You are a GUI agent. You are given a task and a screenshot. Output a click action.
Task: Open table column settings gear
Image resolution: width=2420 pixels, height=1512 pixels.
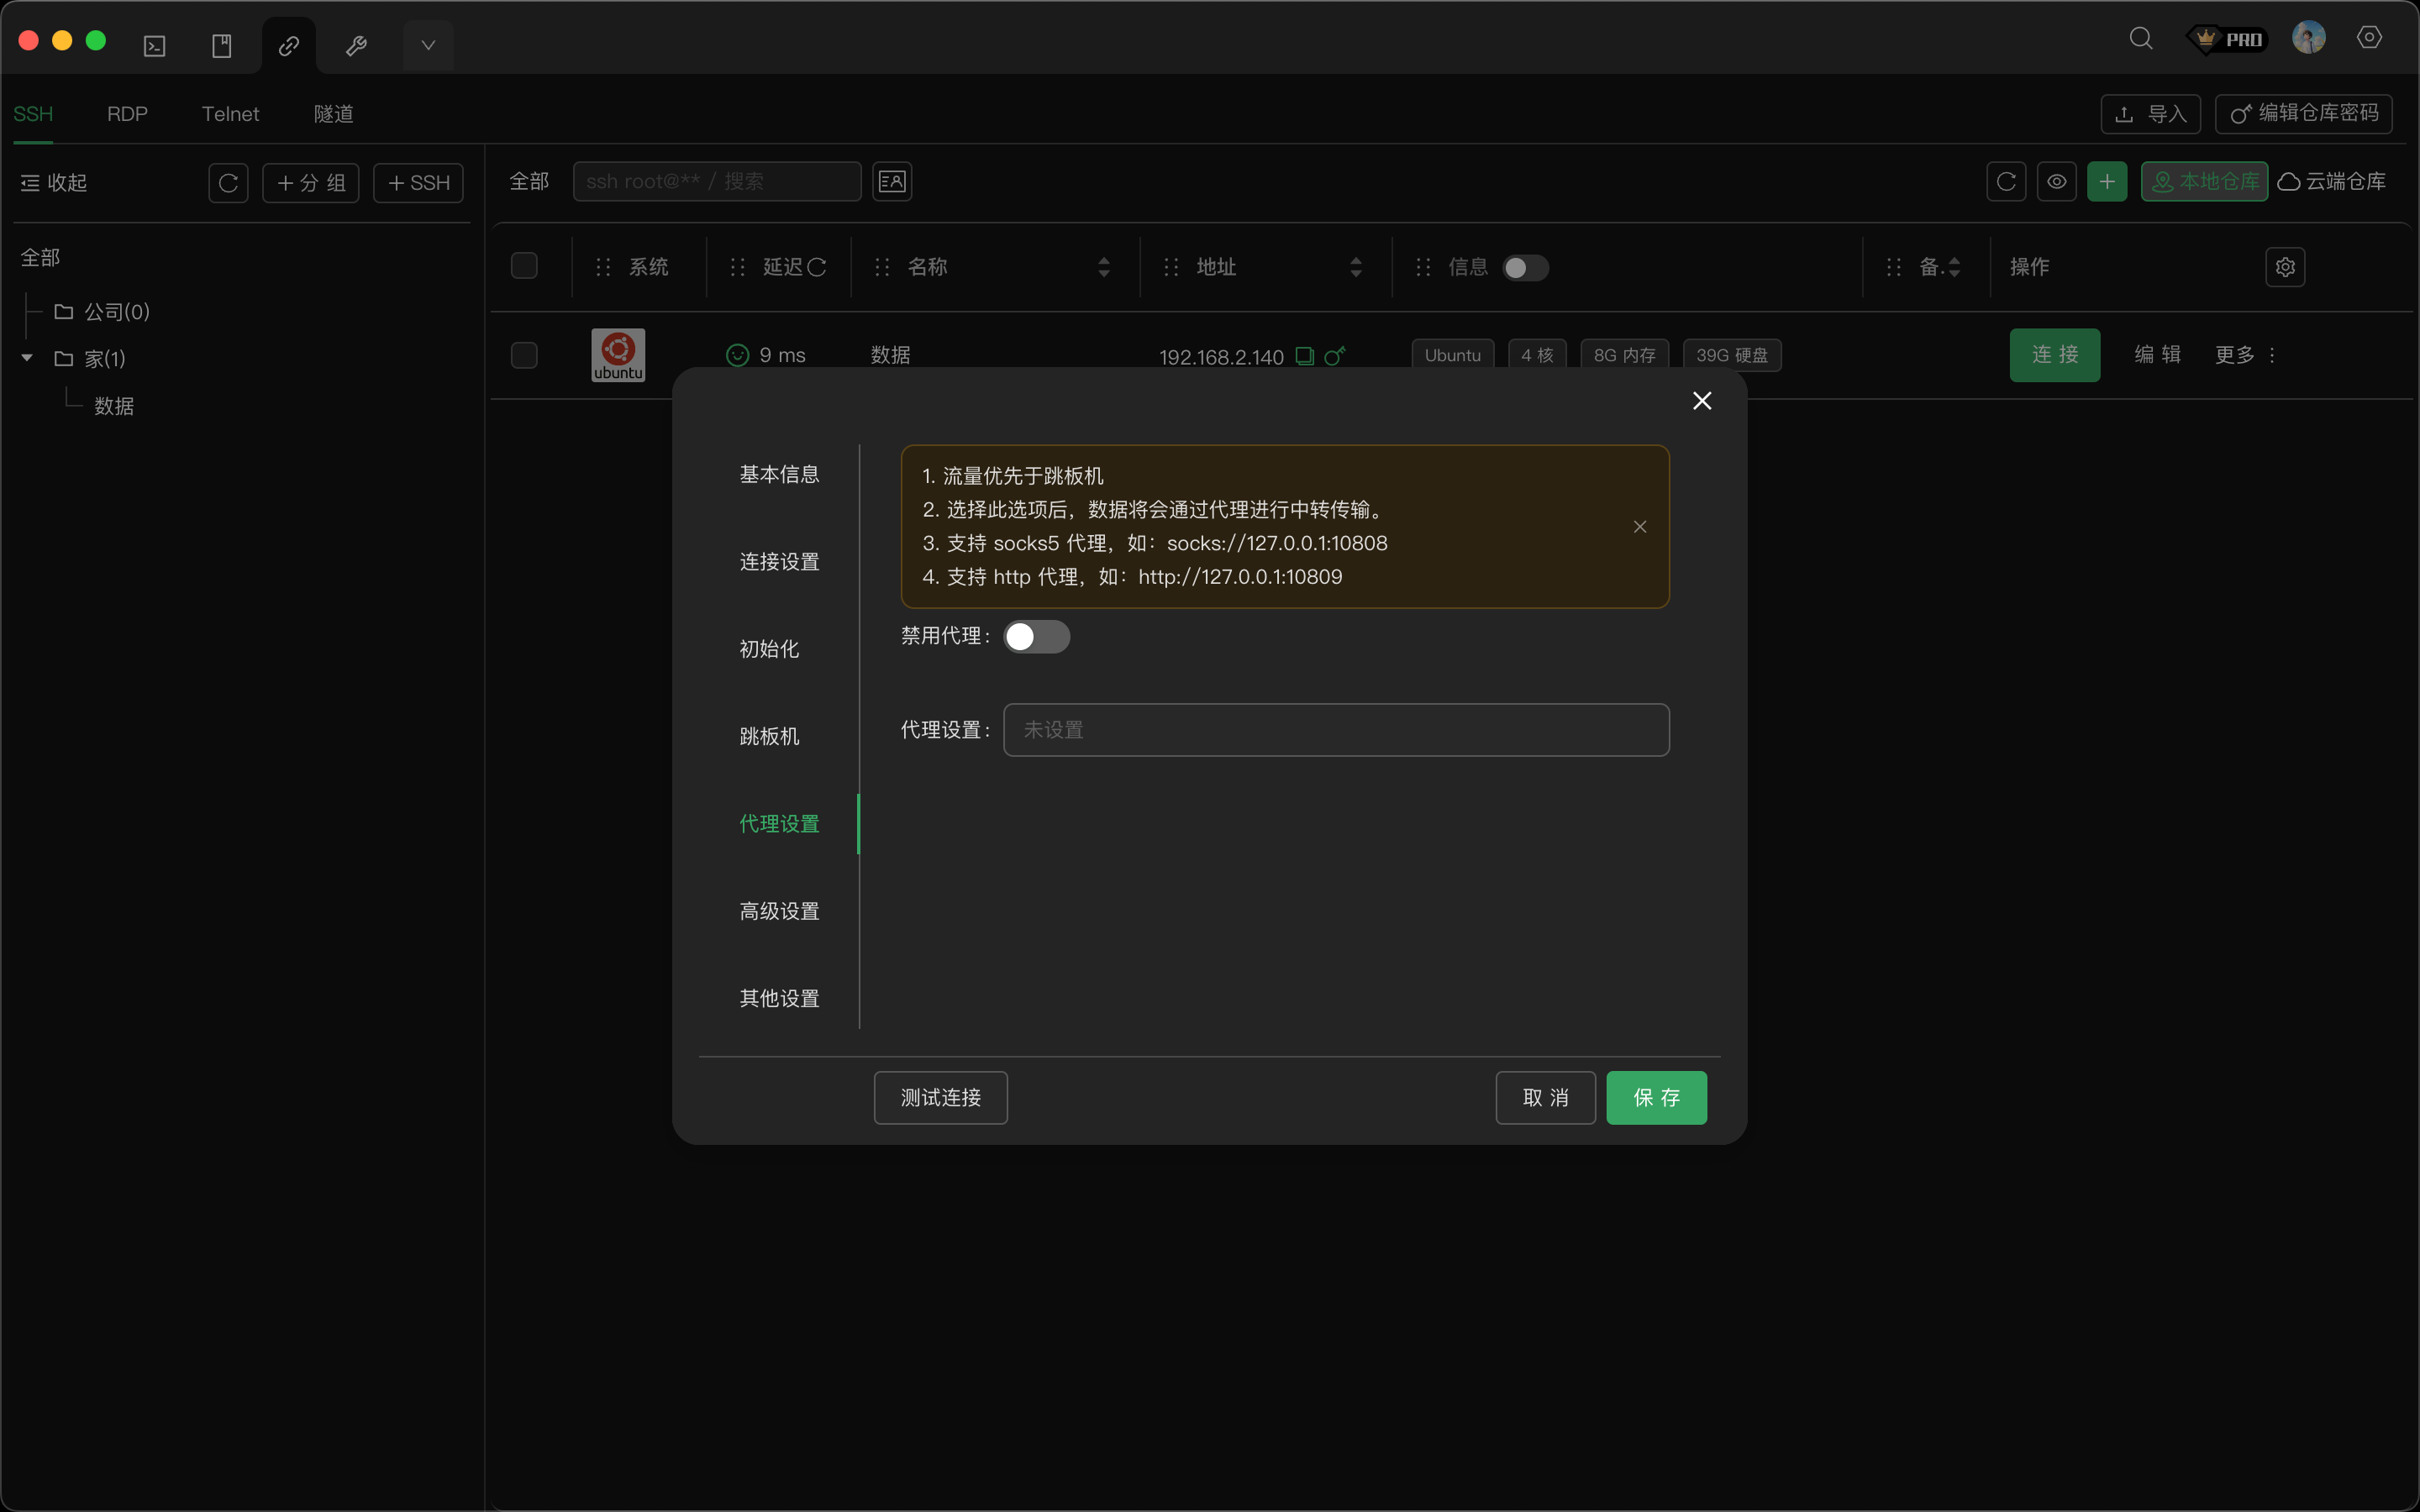[x=2284, y=267]
